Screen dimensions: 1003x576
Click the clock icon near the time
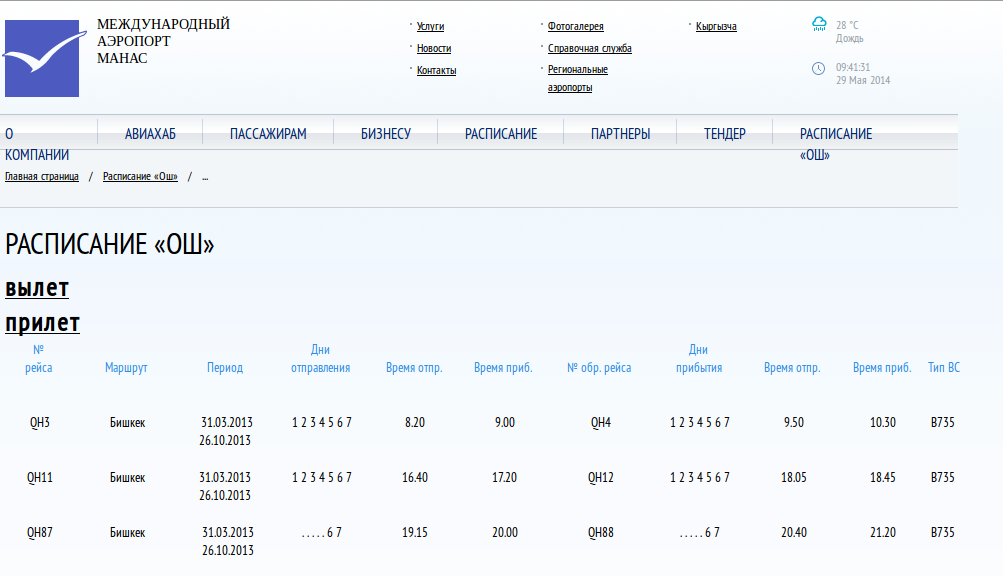(818, 68)
